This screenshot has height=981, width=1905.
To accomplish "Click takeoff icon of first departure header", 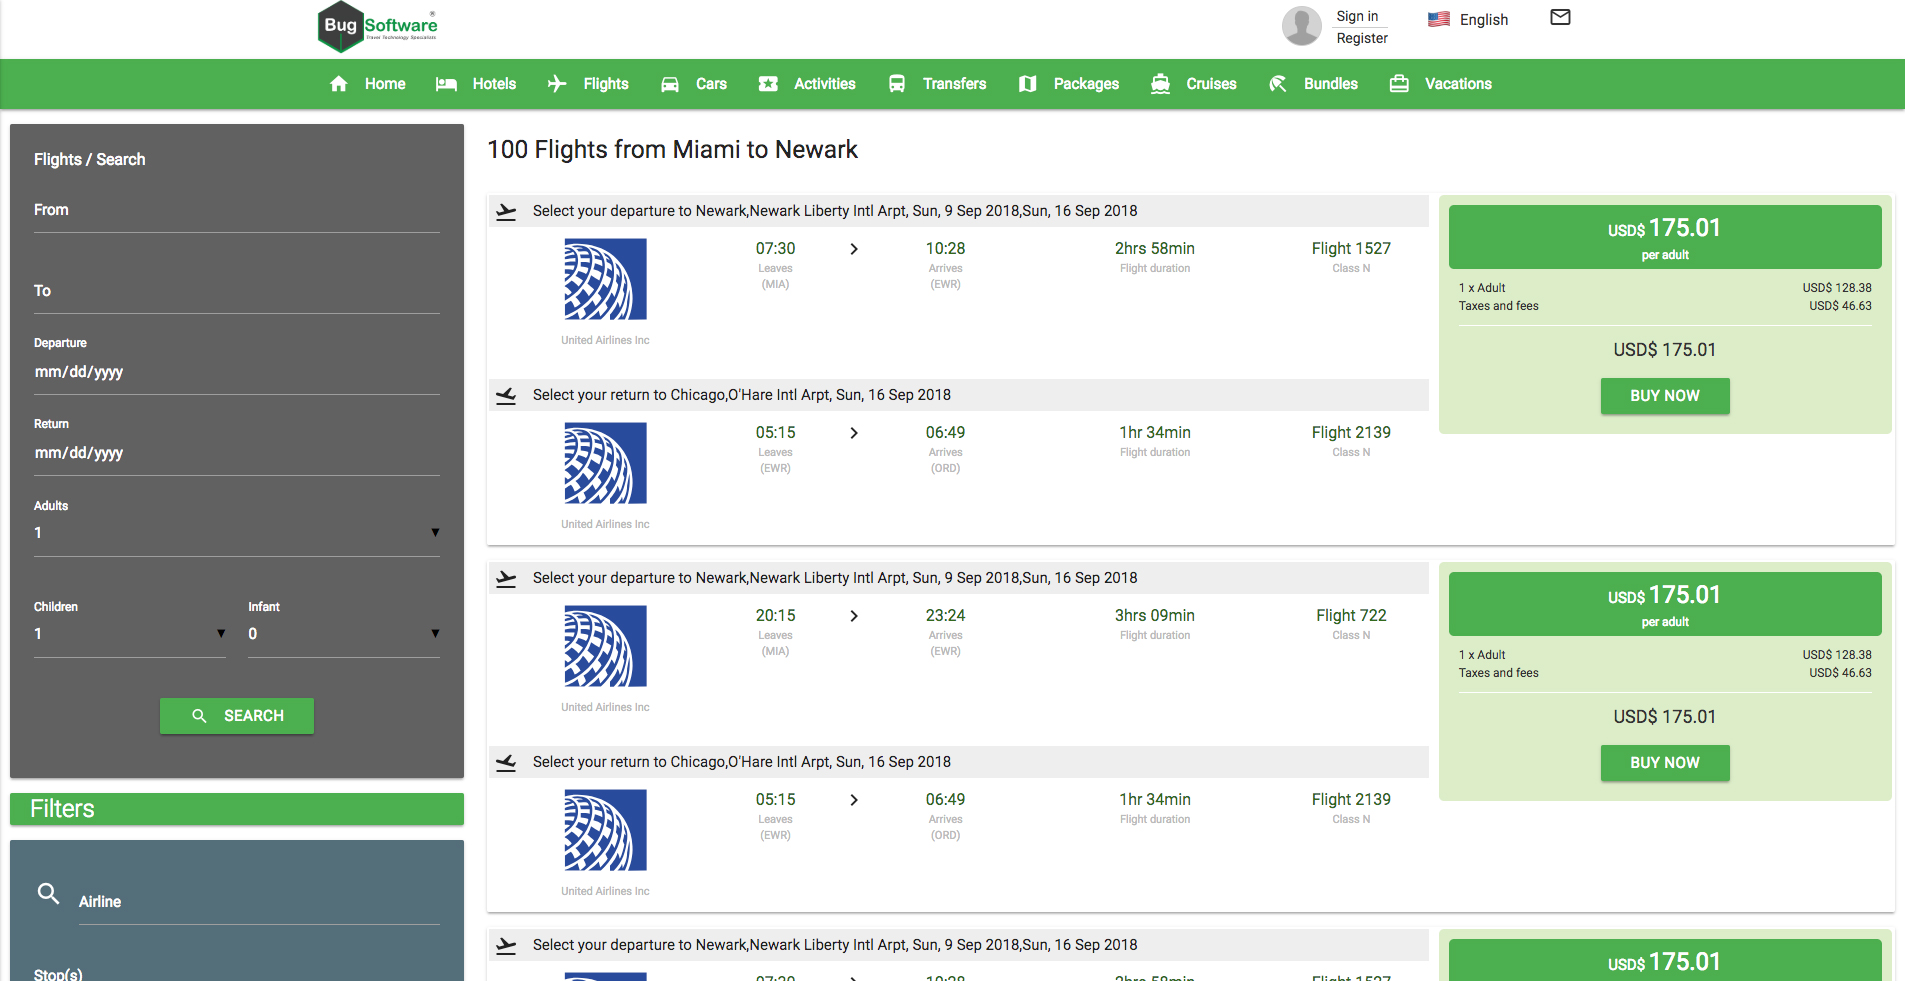I will pyautogui.click(x=507, y=211).
